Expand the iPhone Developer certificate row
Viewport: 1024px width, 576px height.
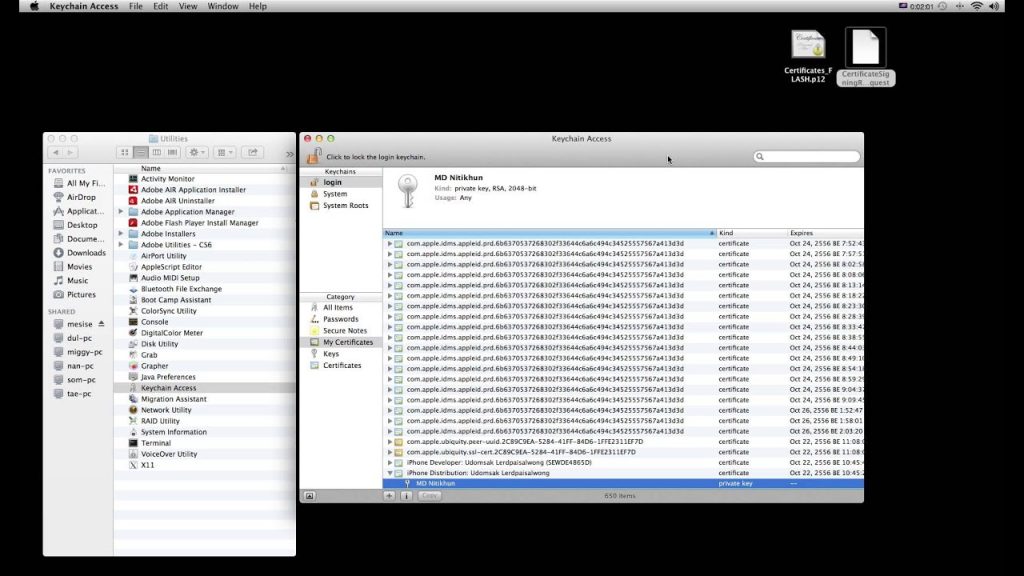[390, 462]
